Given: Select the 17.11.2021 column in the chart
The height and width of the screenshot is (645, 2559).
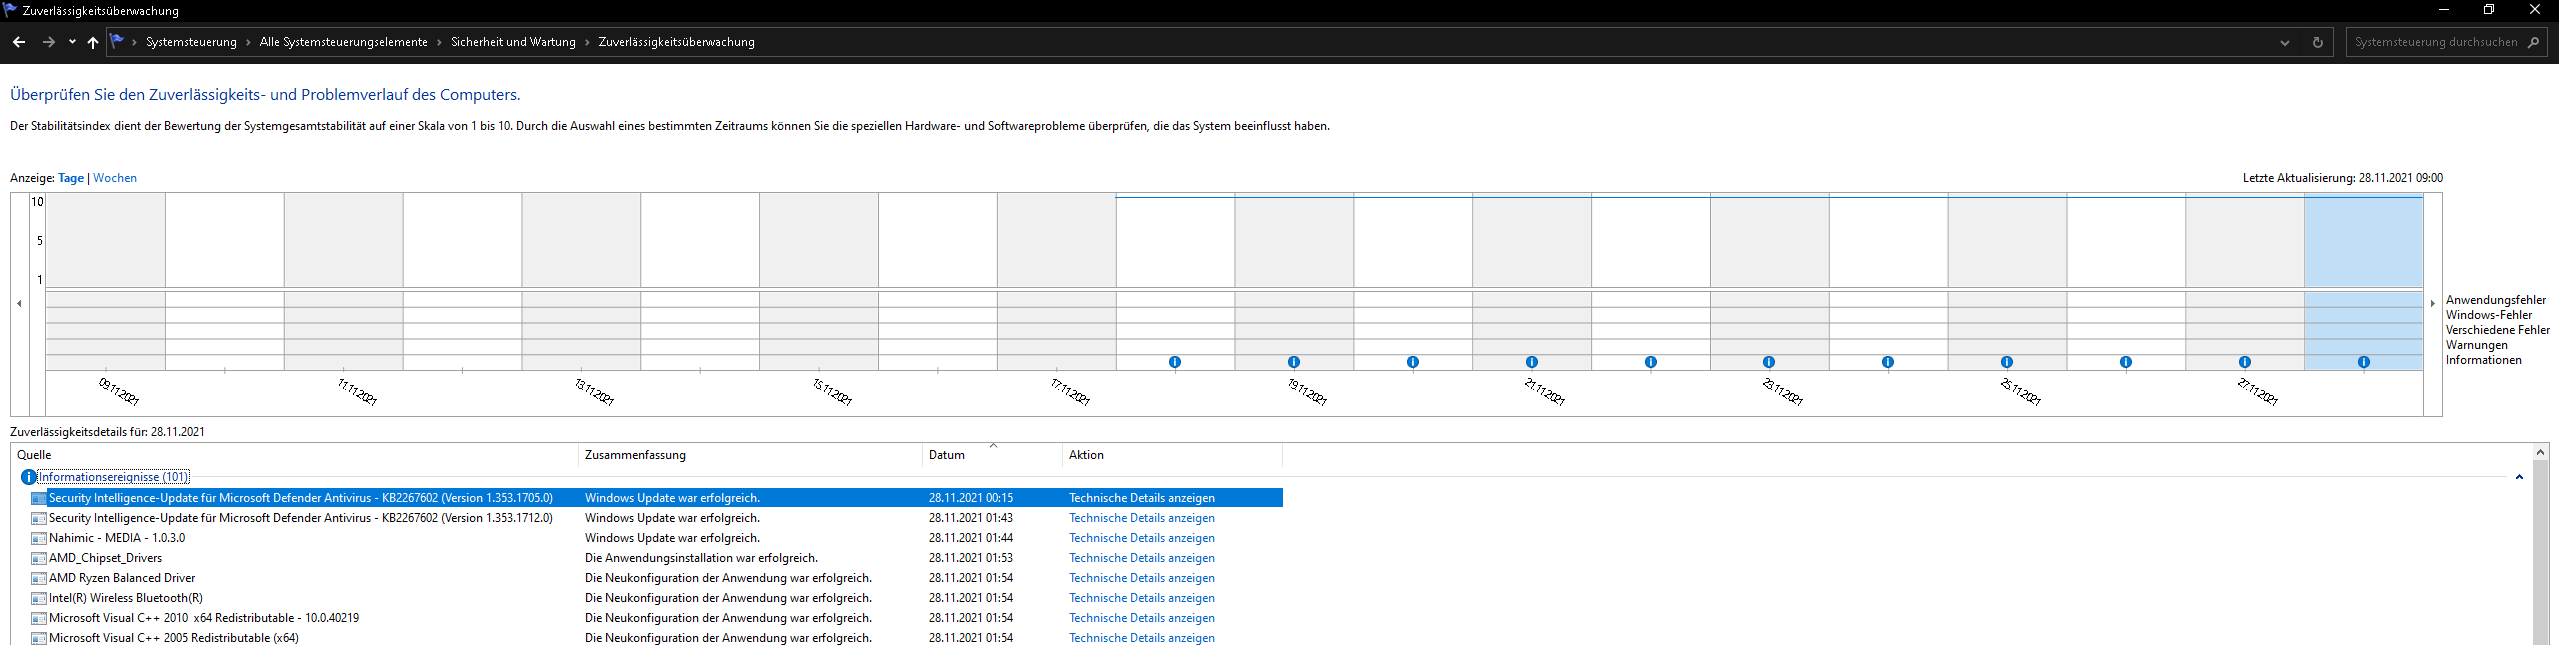Looking at the screenshot, I should pyautogui.click(x=1056, y=282).
